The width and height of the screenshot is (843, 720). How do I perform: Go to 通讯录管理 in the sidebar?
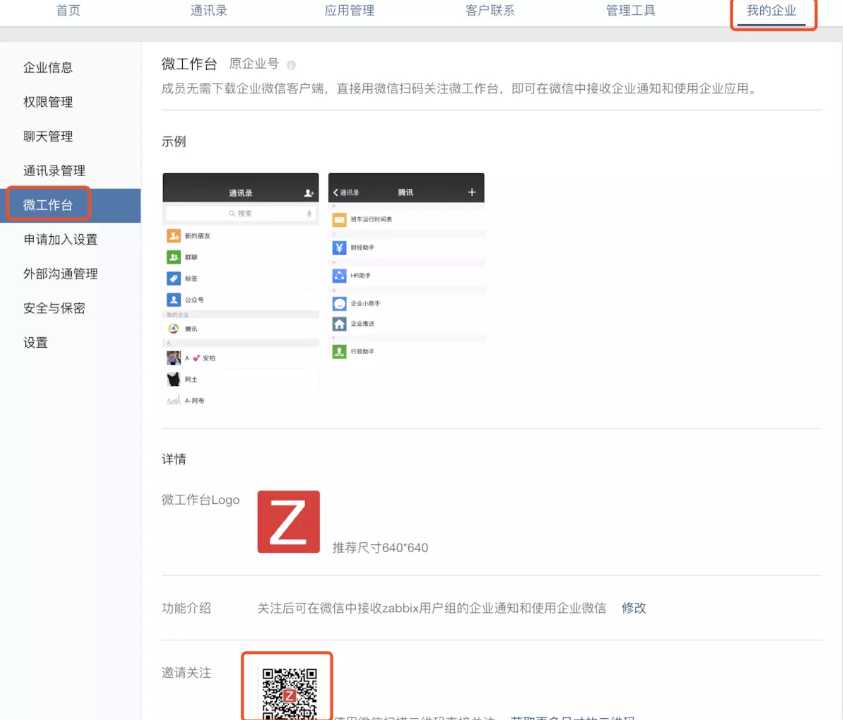pyautogui.click(x=54, y=171)
